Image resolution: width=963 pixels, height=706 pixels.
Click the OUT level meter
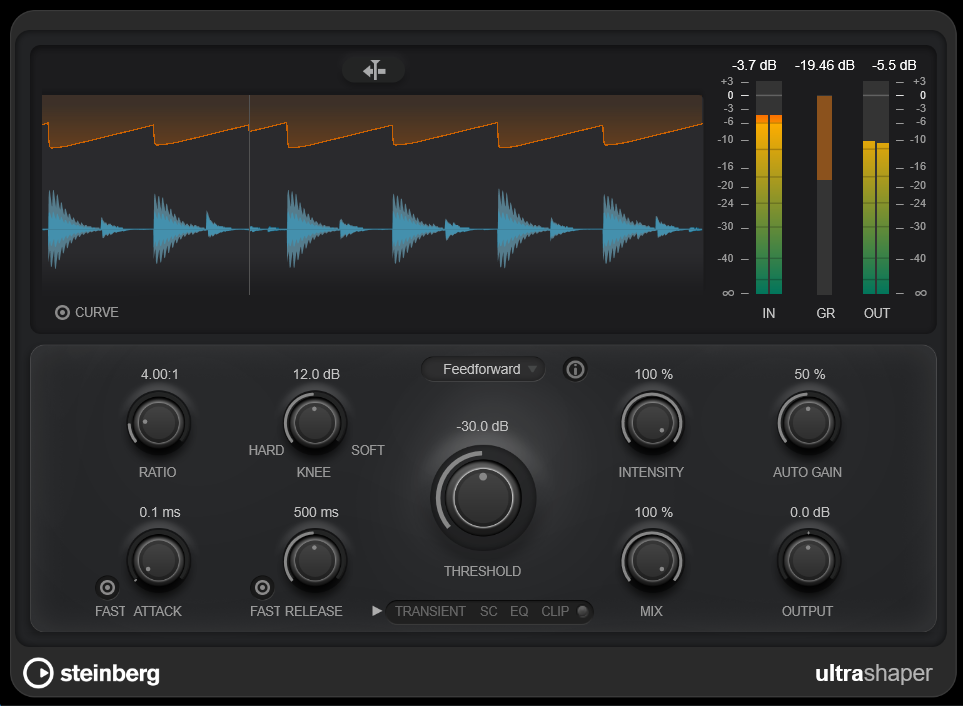point(876,188)
